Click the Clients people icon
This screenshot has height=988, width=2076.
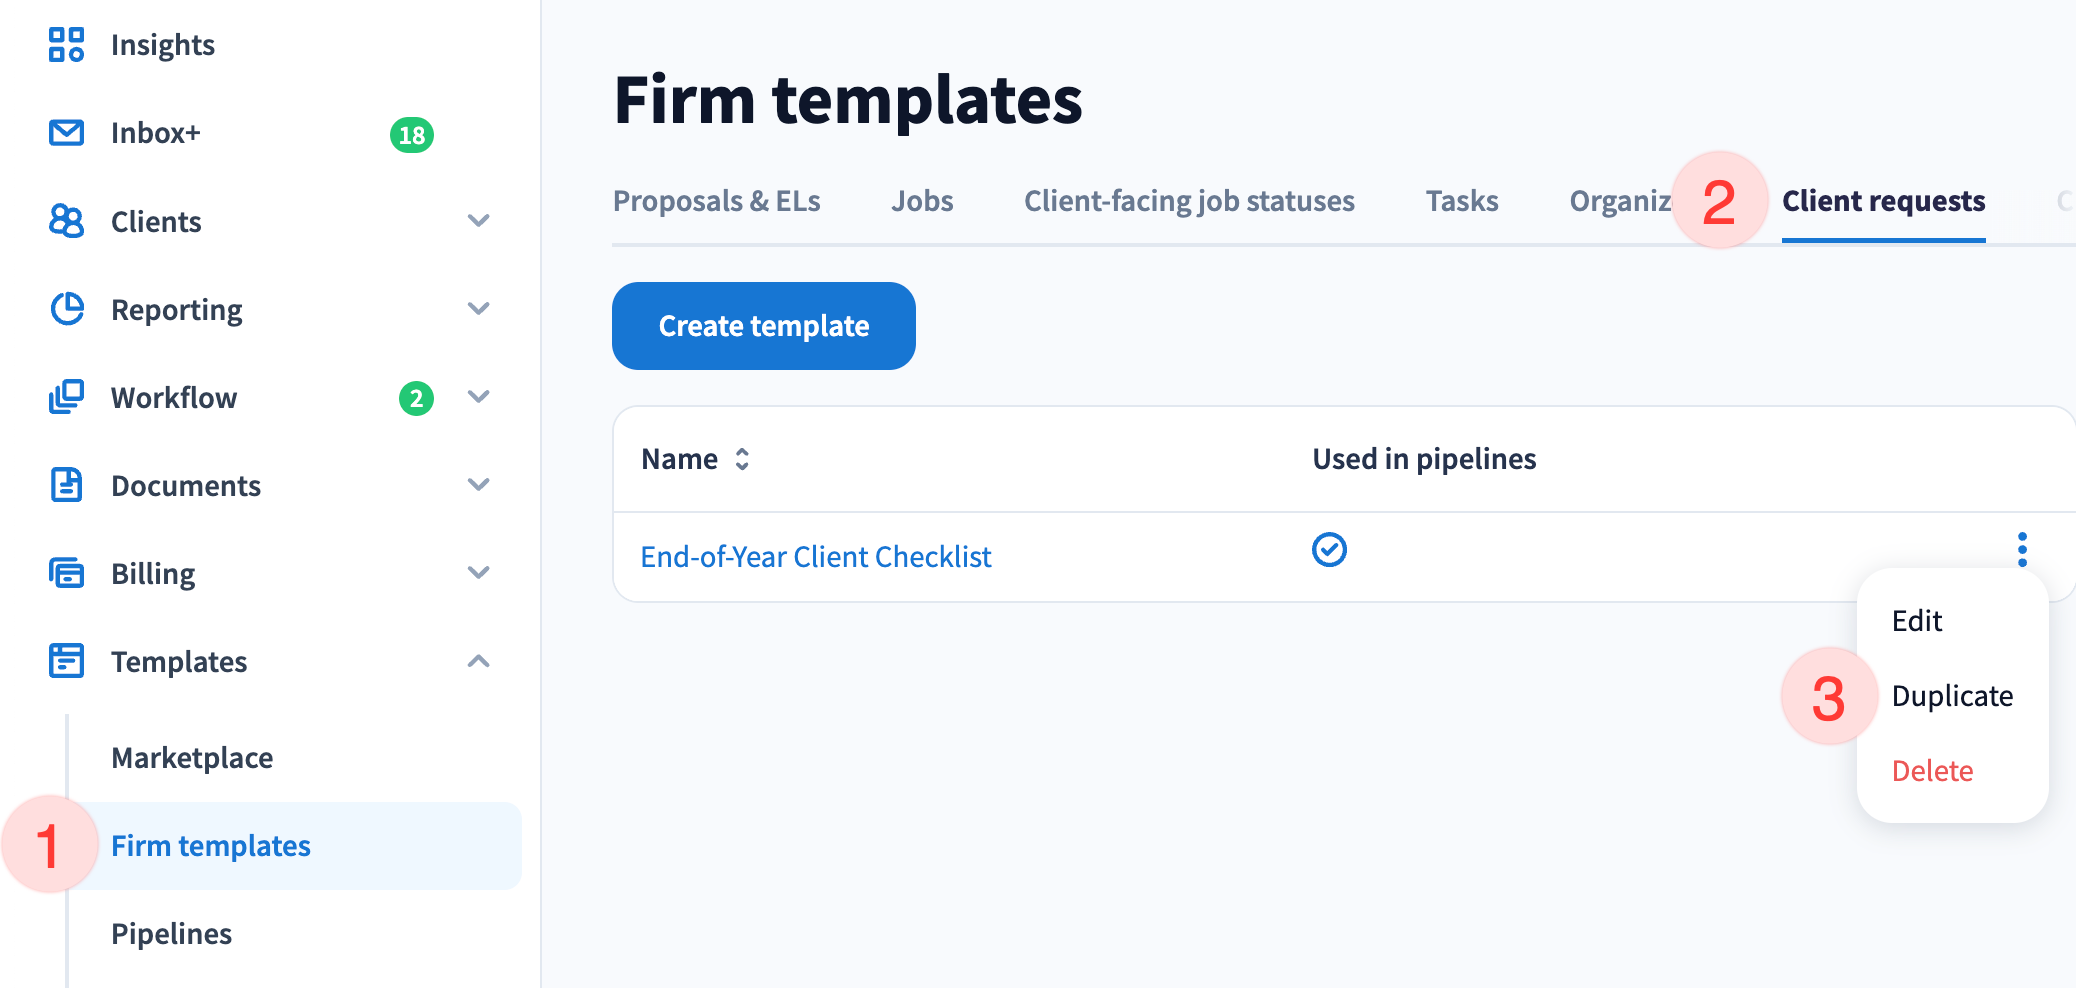pyautogui.click(x=66, y=221)
